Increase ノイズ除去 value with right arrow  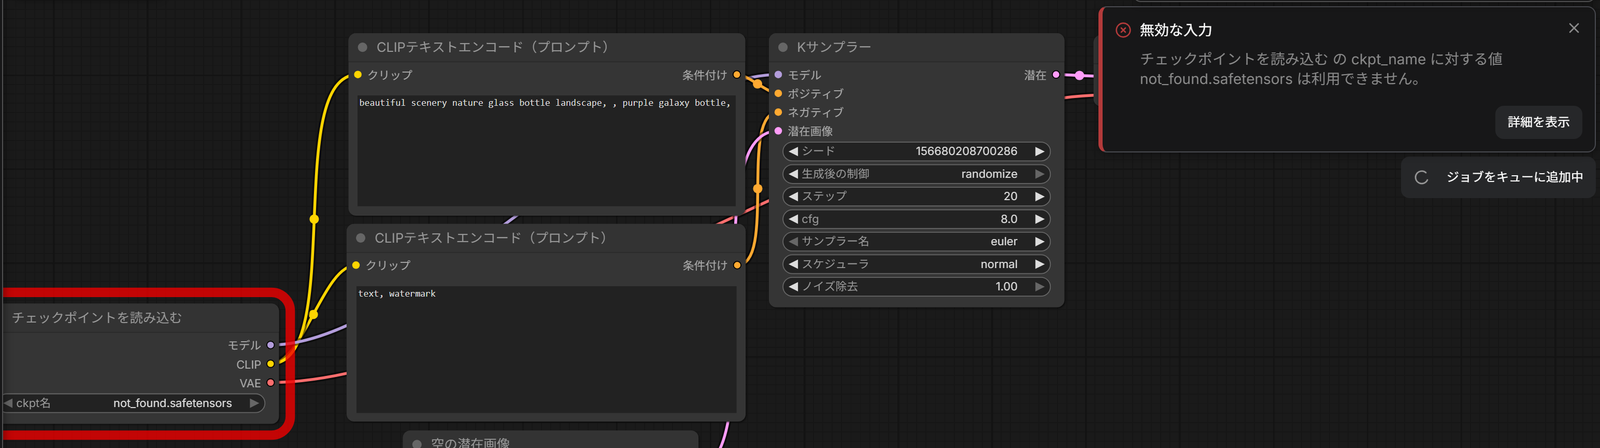[x=1039, y=286]
